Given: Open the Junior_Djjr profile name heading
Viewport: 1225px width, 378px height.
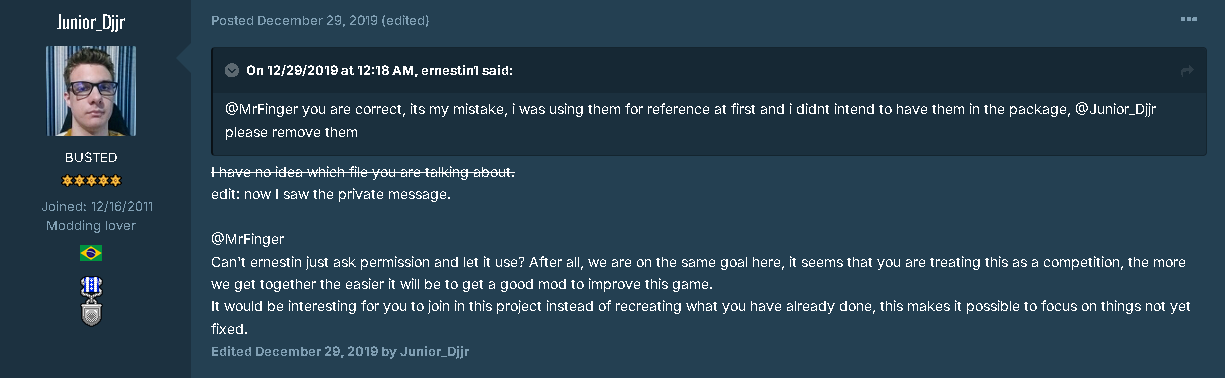Looking at the screenshot, I should coord(91,22).
